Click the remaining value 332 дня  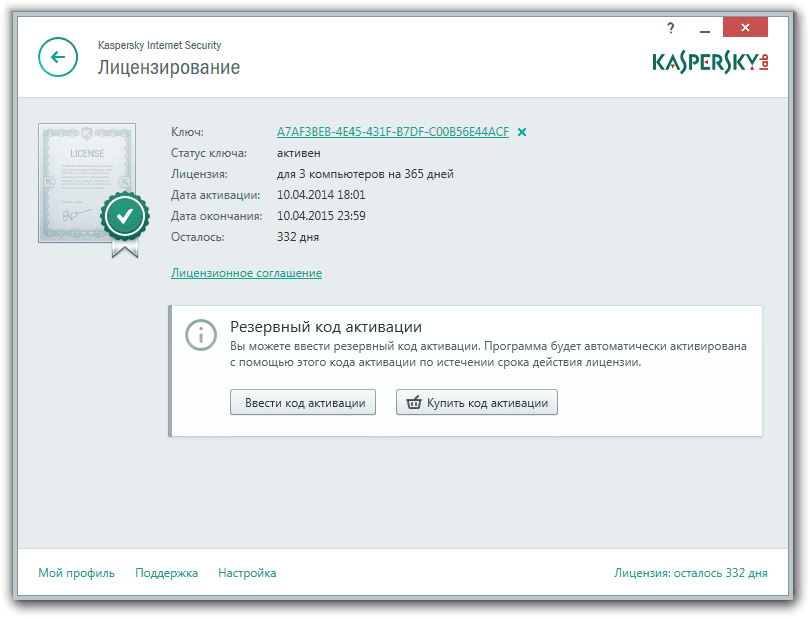tap(298, 237)
